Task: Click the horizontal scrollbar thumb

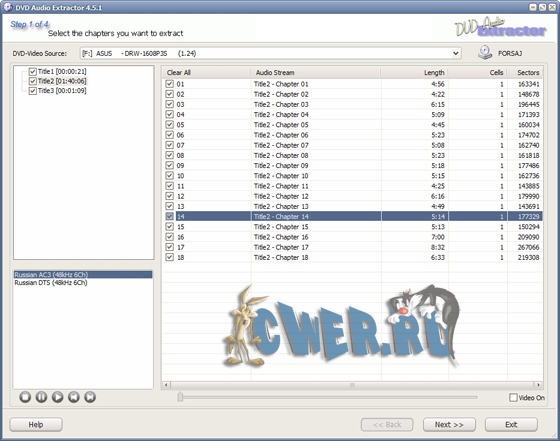Action: [352, 385]
